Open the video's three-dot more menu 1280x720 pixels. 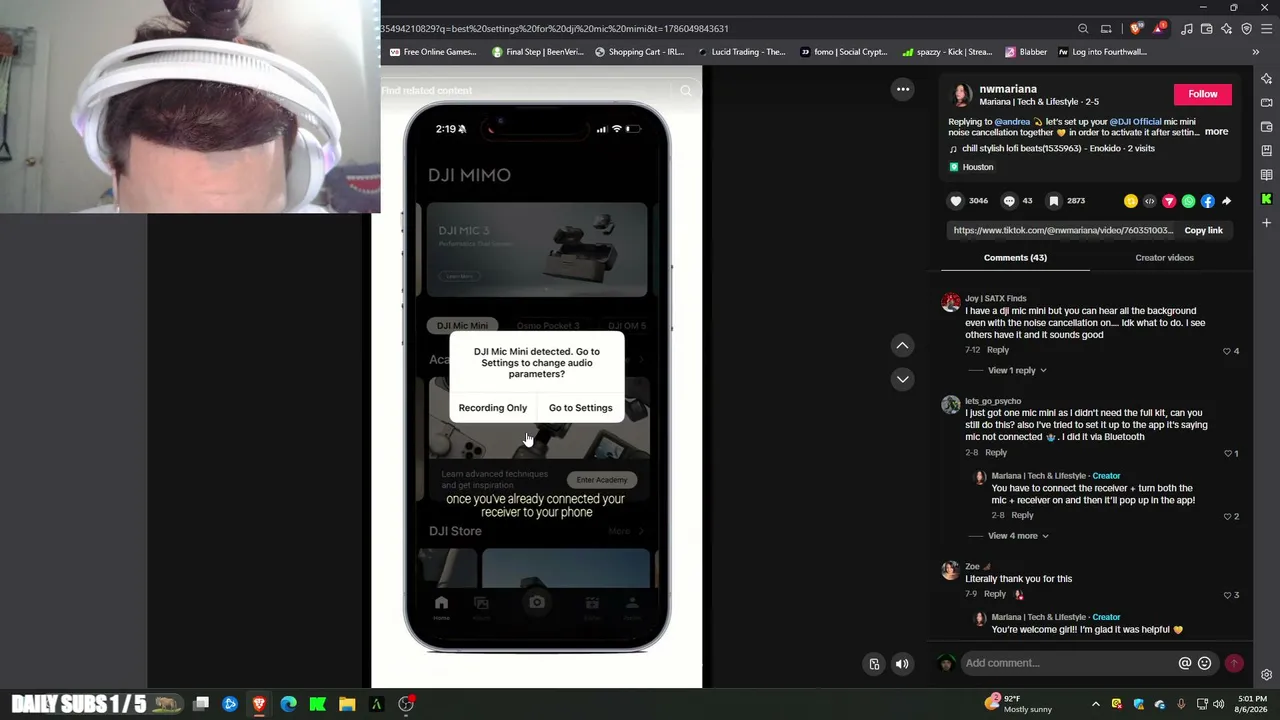click(x=903, y=89)
